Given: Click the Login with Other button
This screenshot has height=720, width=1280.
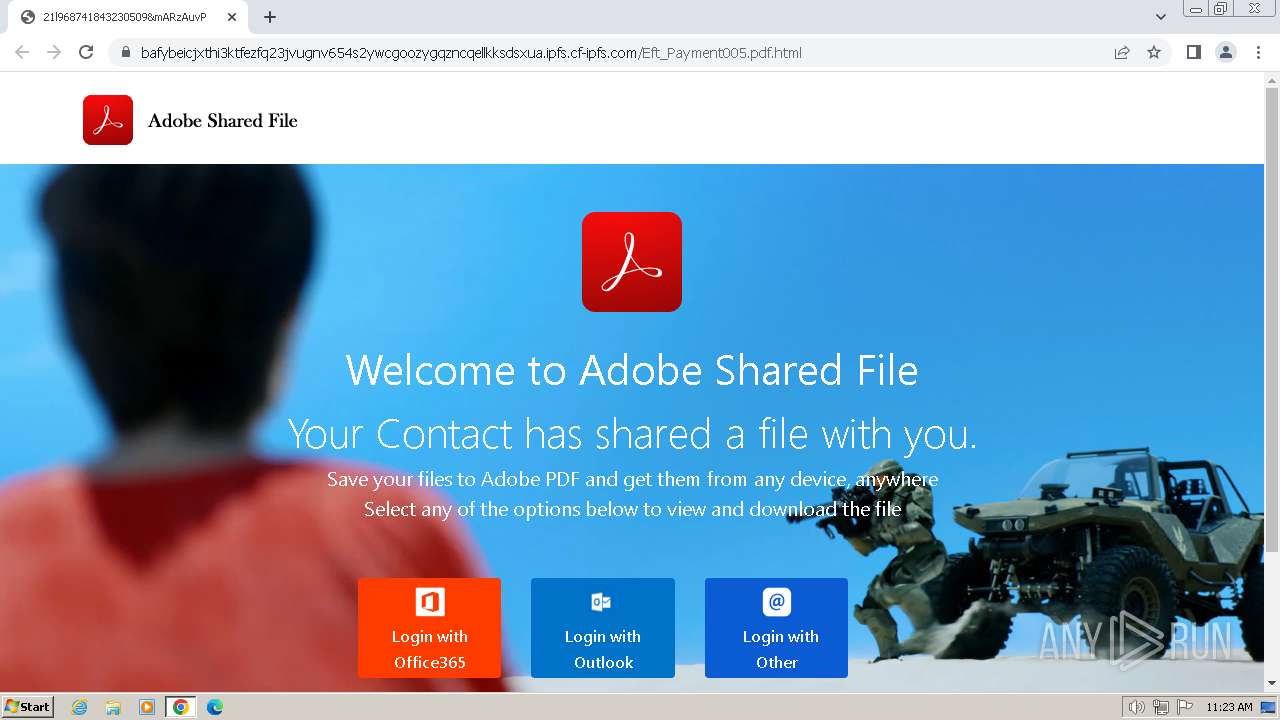Looking at the screenshot, I should click(776, 628).
